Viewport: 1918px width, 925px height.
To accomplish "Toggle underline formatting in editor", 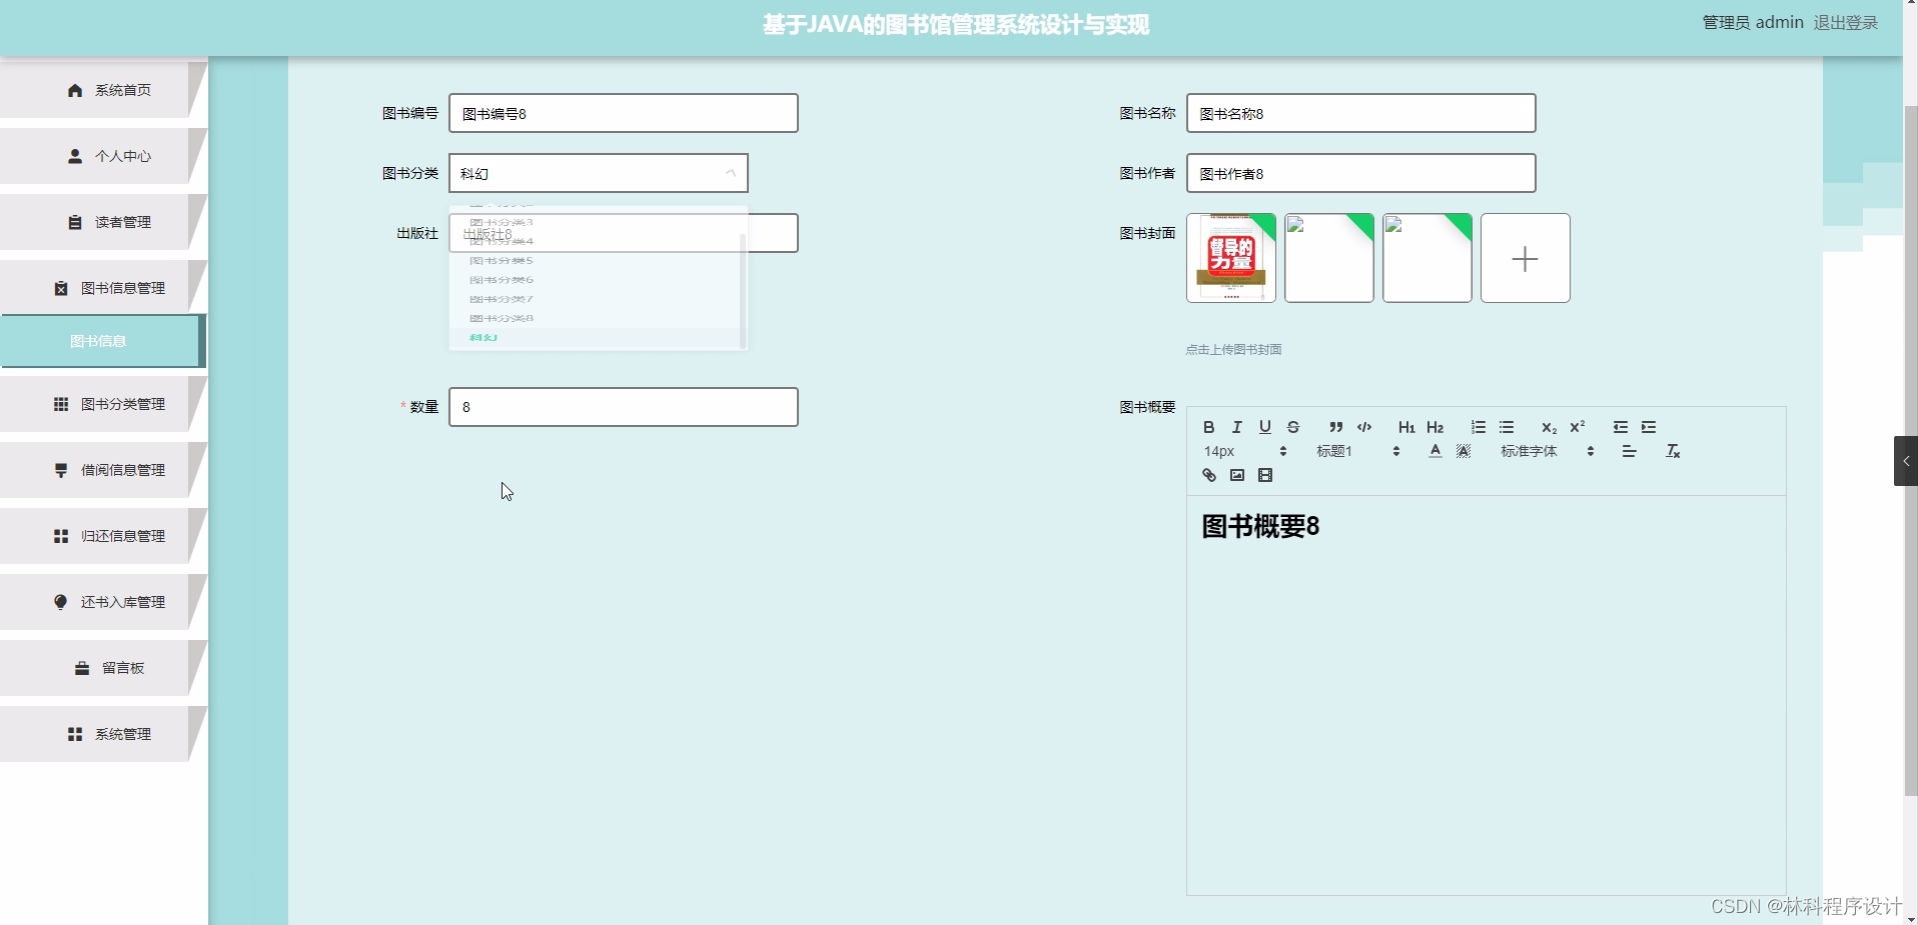I will point(1265,427).
